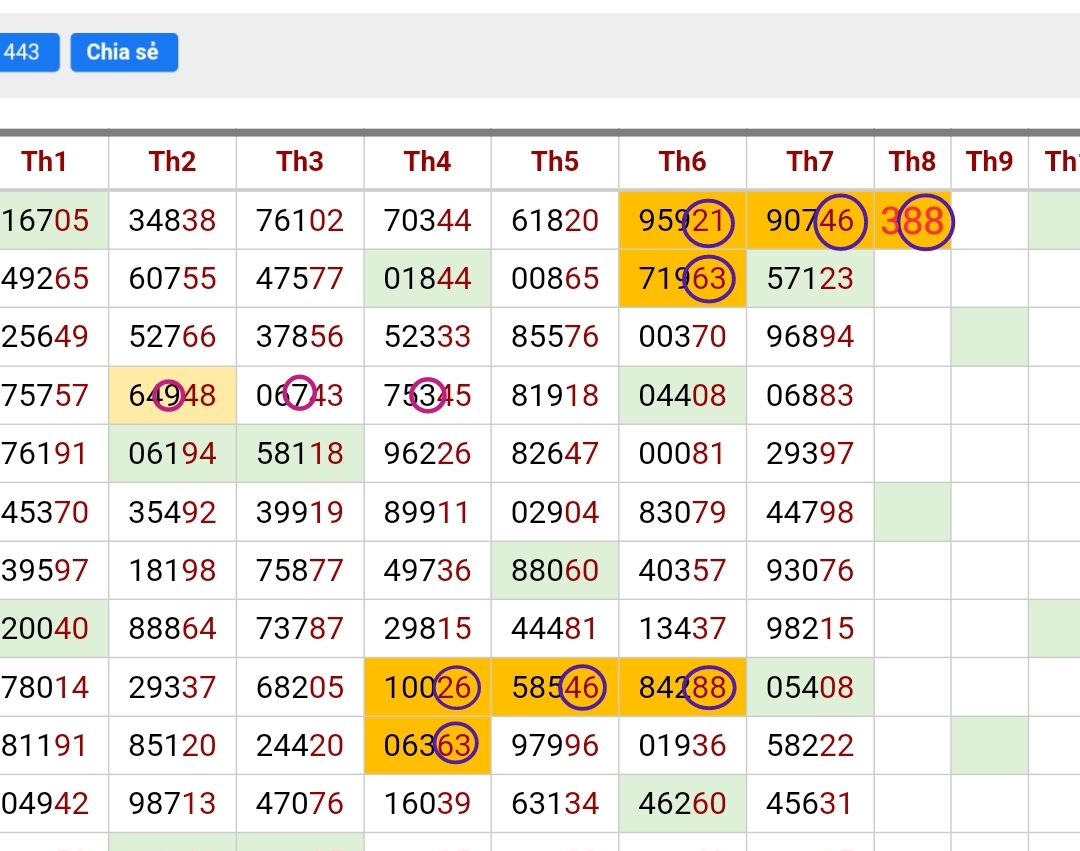The width and height of the screenshot is (1080, 851).
Task: Select the Th5 column header
Action: pyautogui.click(x=554, y=162)
